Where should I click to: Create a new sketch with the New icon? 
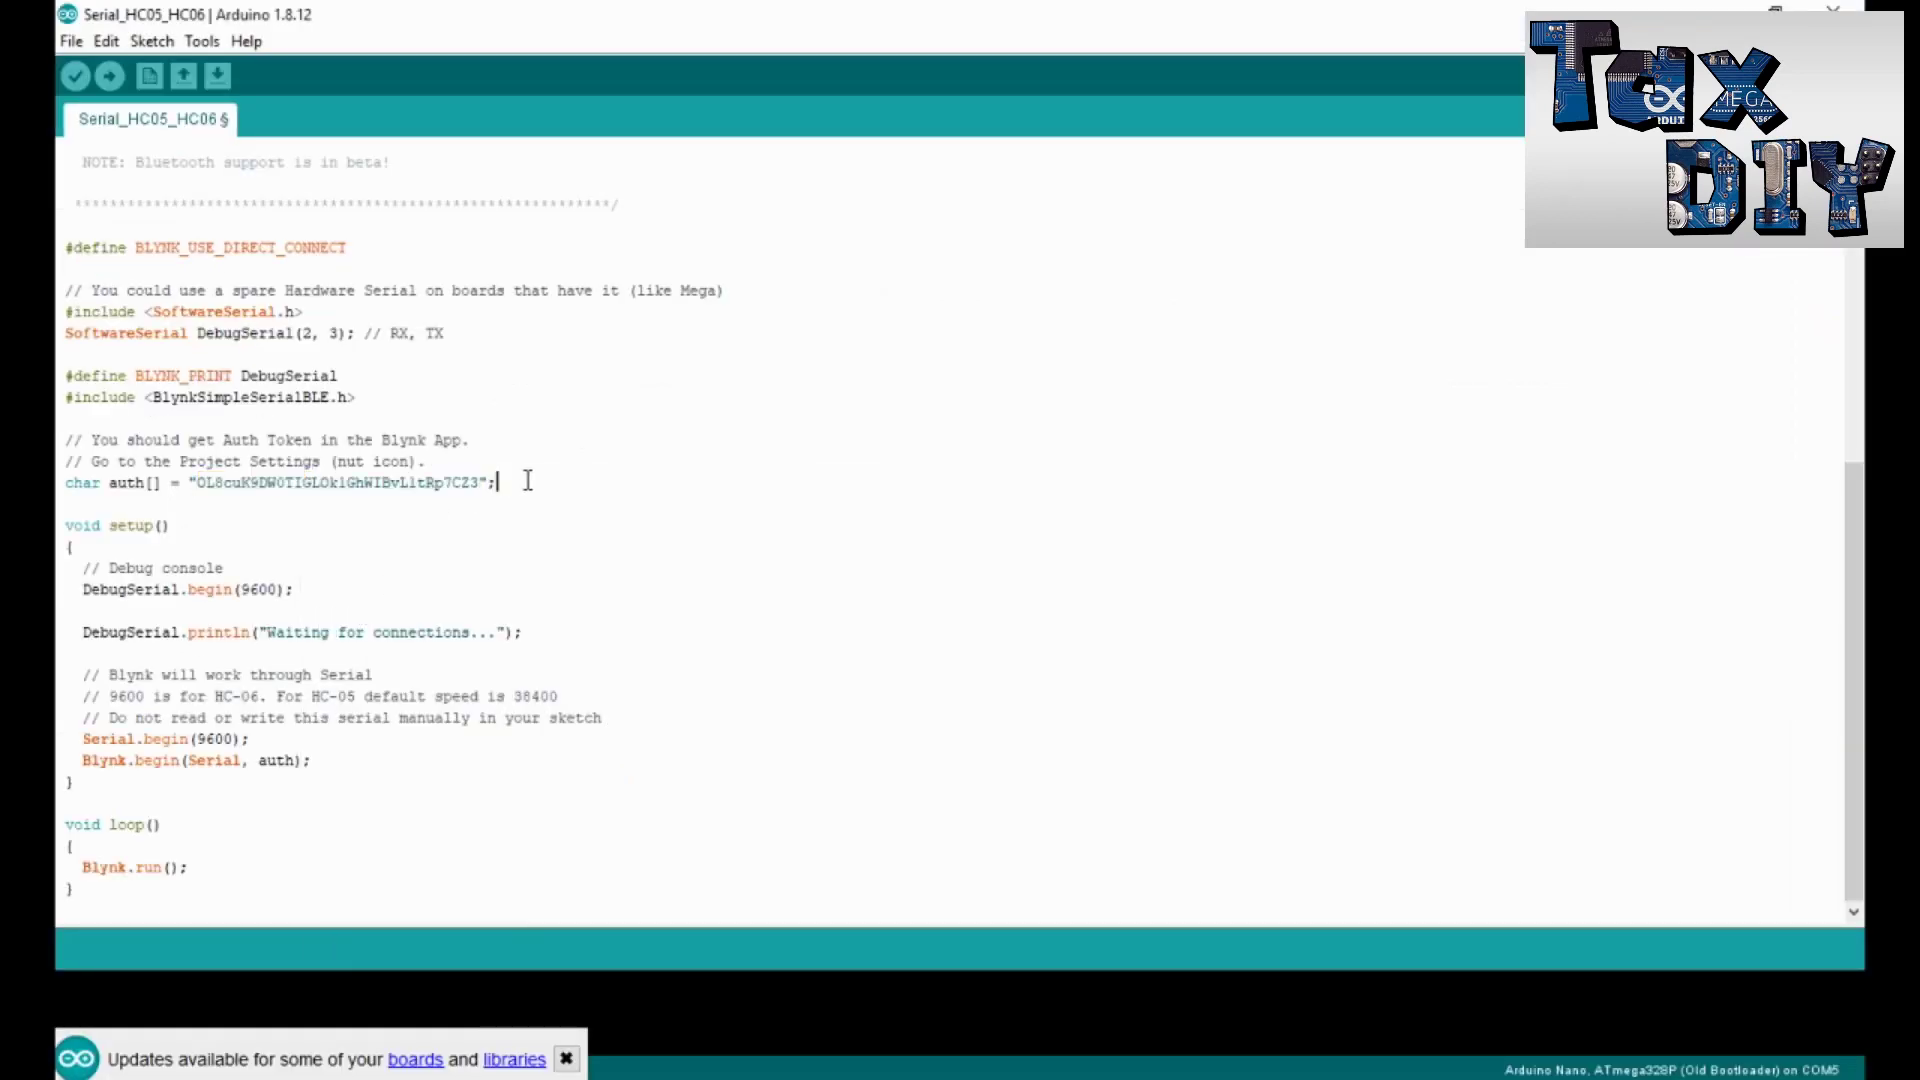click(x=149, y=76)
